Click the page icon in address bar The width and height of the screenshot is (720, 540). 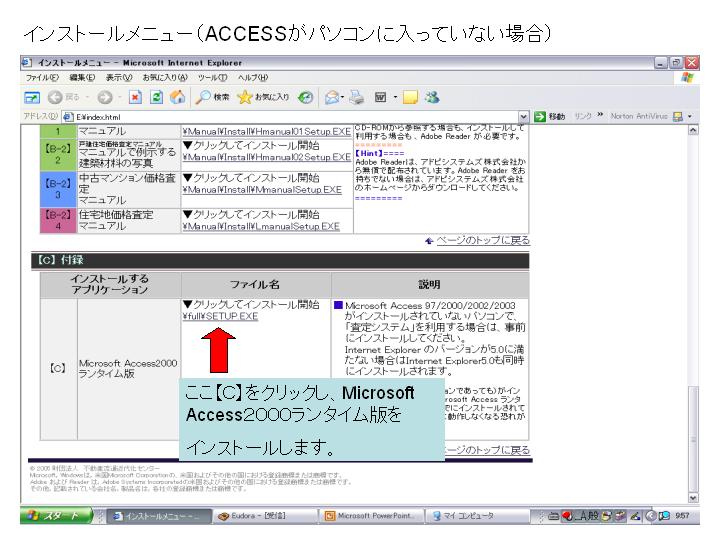tap(68, 117)
